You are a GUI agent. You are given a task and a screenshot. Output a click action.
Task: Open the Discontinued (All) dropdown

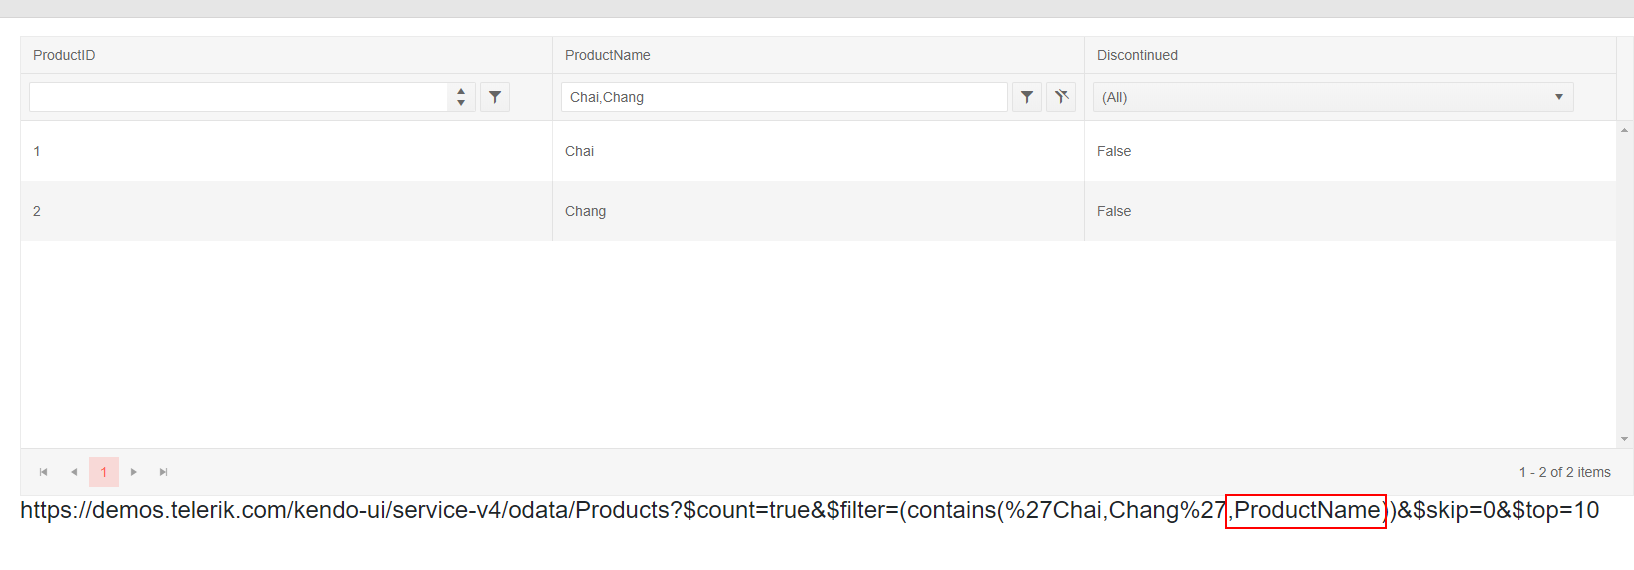tap(1333, 97)
